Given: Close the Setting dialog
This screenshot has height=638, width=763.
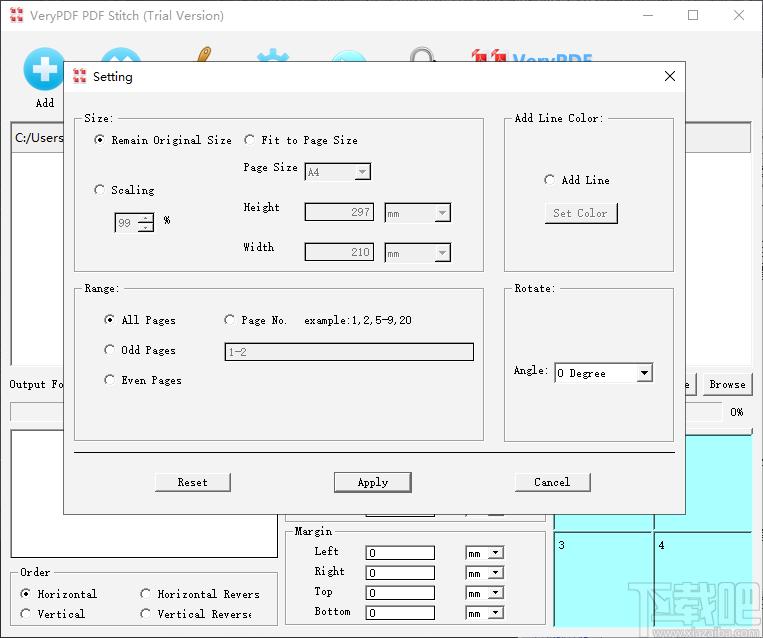Looking at the screenshot, I should point(670,76).
